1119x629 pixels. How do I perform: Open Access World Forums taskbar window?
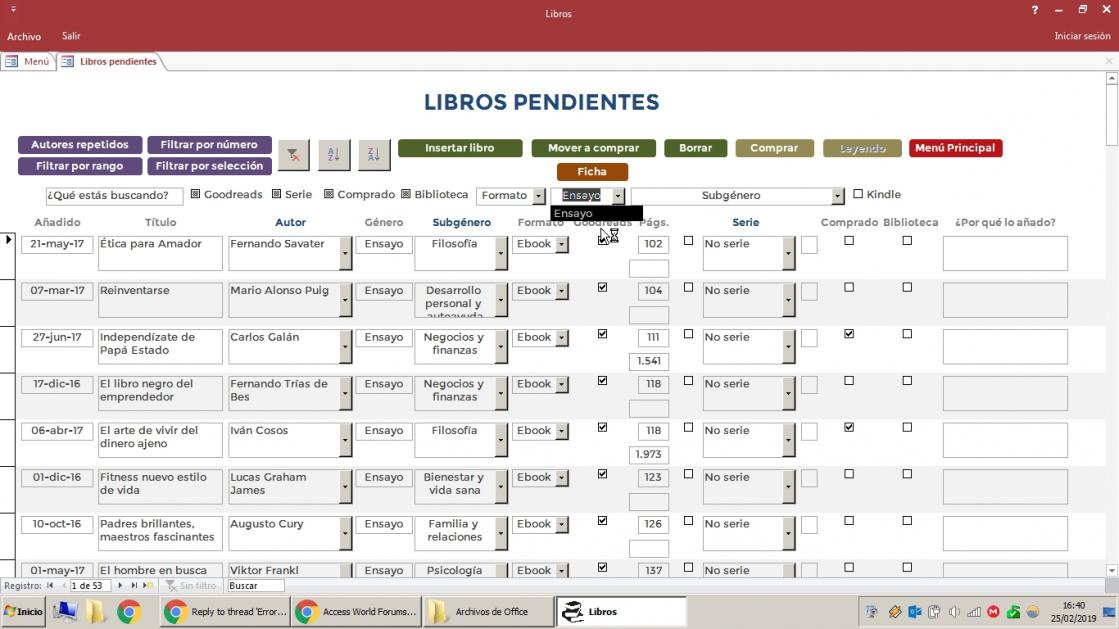tap(357, 612)
